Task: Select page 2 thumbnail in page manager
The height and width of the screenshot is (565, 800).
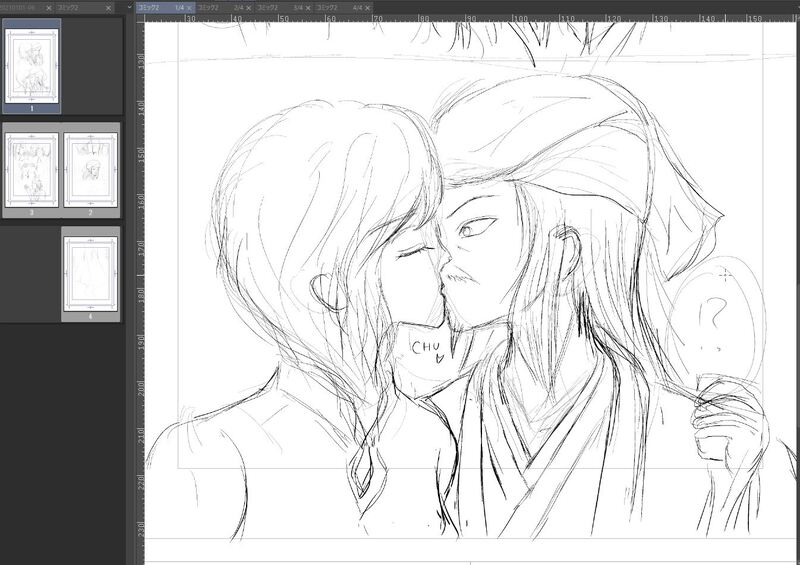Action: (x=91, y=170)
